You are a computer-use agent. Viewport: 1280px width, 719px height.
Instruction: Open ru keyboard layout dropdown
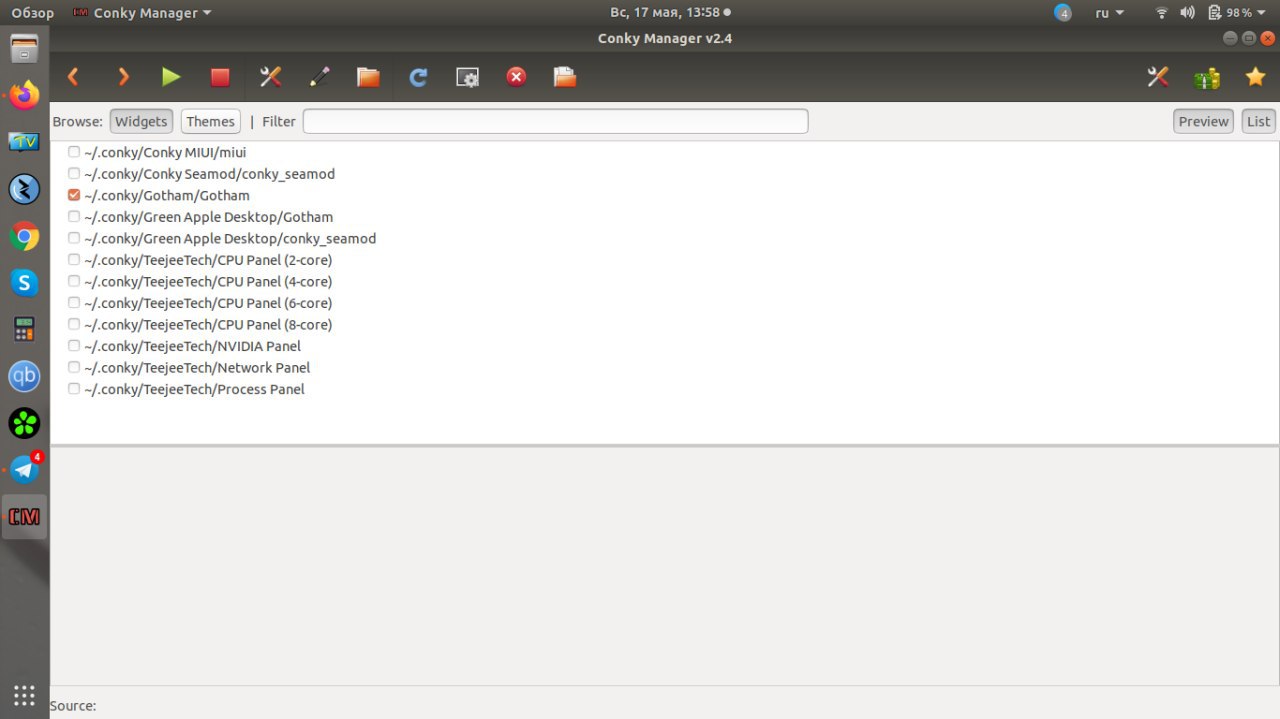point(1109,13)
